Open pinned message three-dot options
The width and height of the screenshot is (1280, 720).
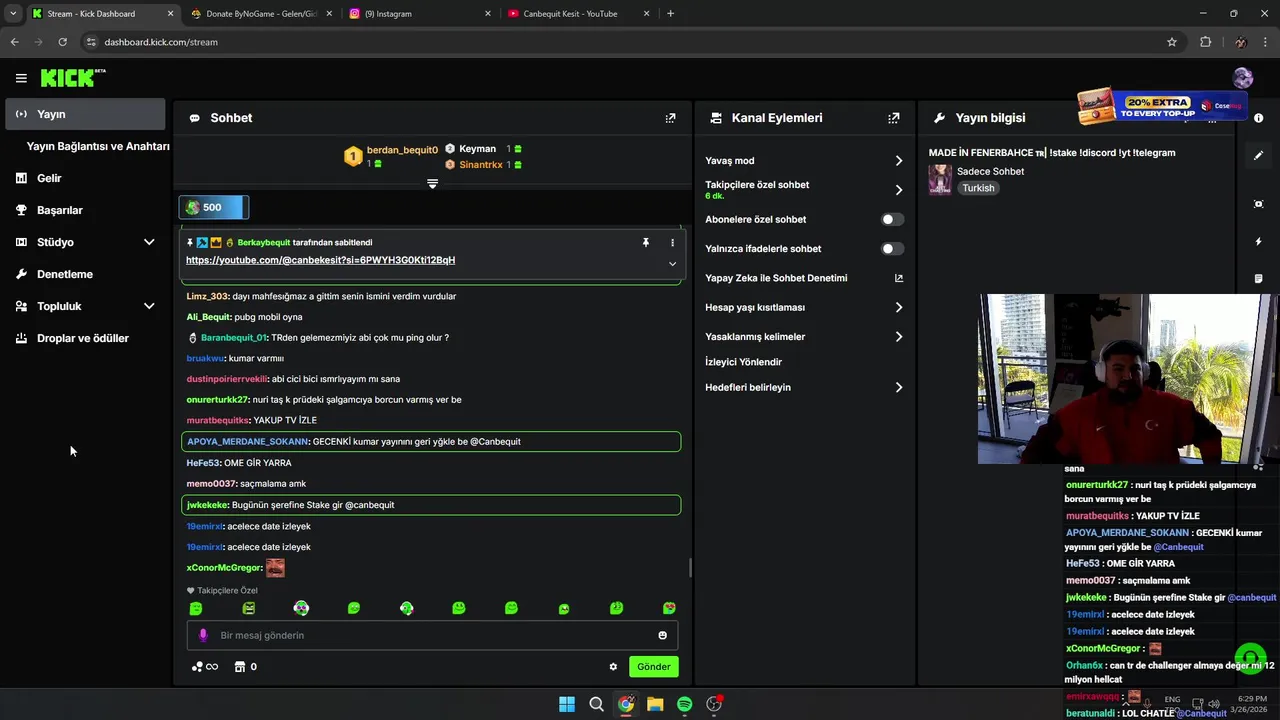click(x=672, y=243)
